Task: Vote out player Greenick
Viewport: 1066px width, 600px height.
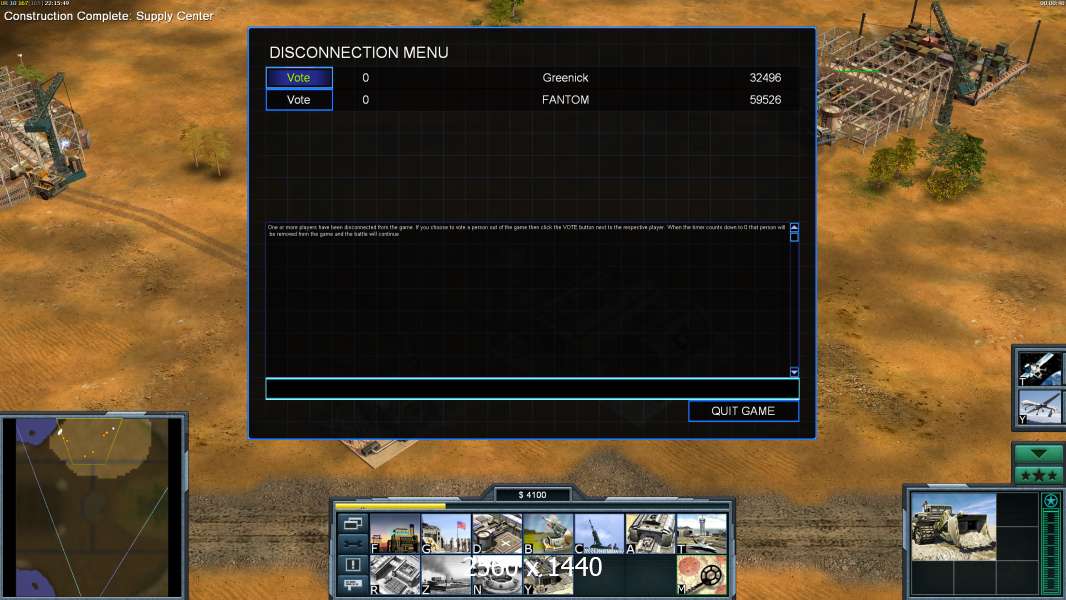Action: click(299, 77)
